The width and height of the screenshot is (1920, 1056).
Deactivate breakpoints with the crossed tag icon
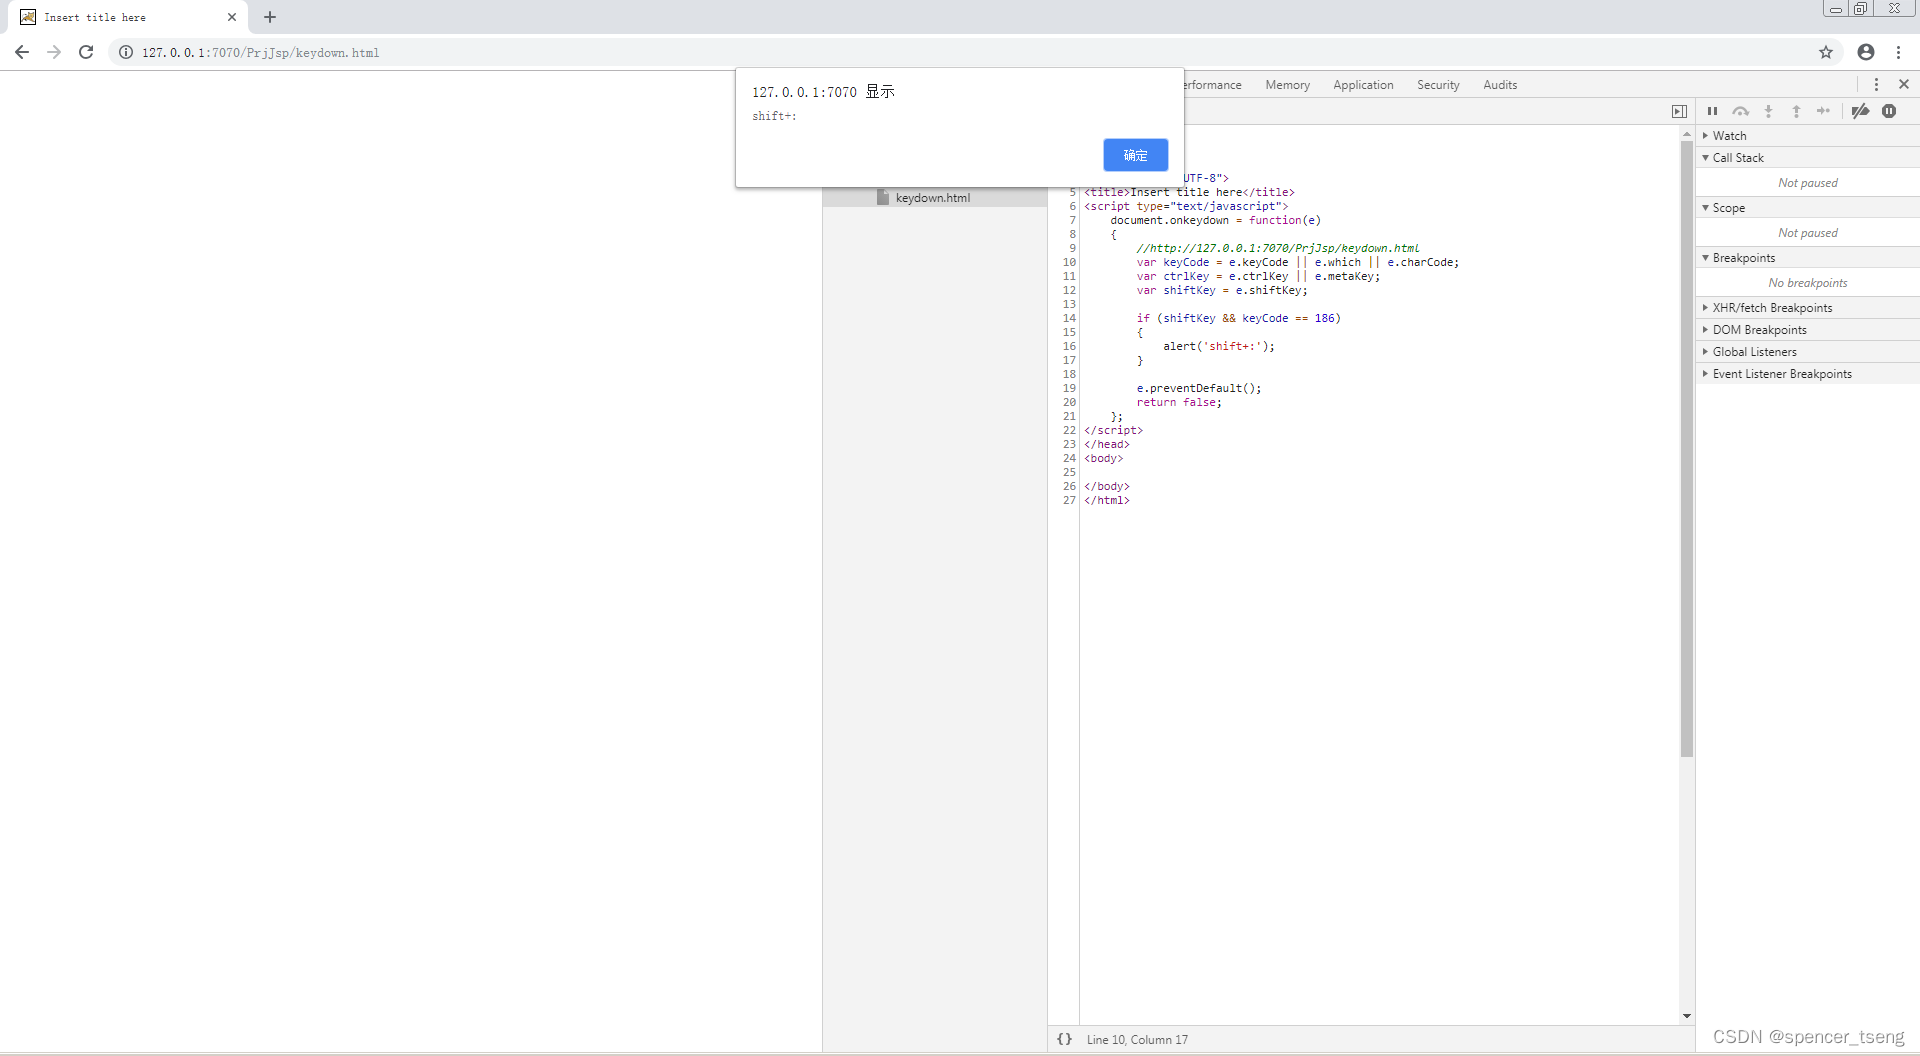pyautogui.click(x=1860, y=111)
